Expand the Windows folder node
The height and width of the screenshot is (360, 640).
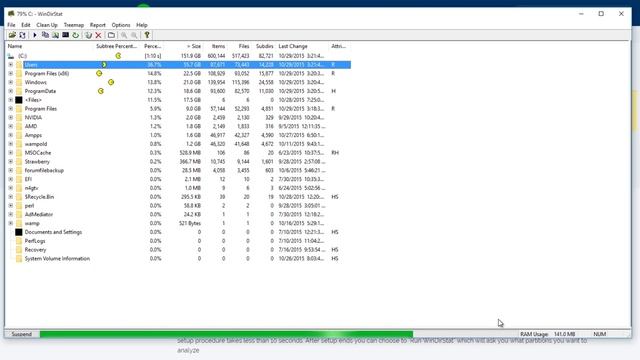coord(11,82)
